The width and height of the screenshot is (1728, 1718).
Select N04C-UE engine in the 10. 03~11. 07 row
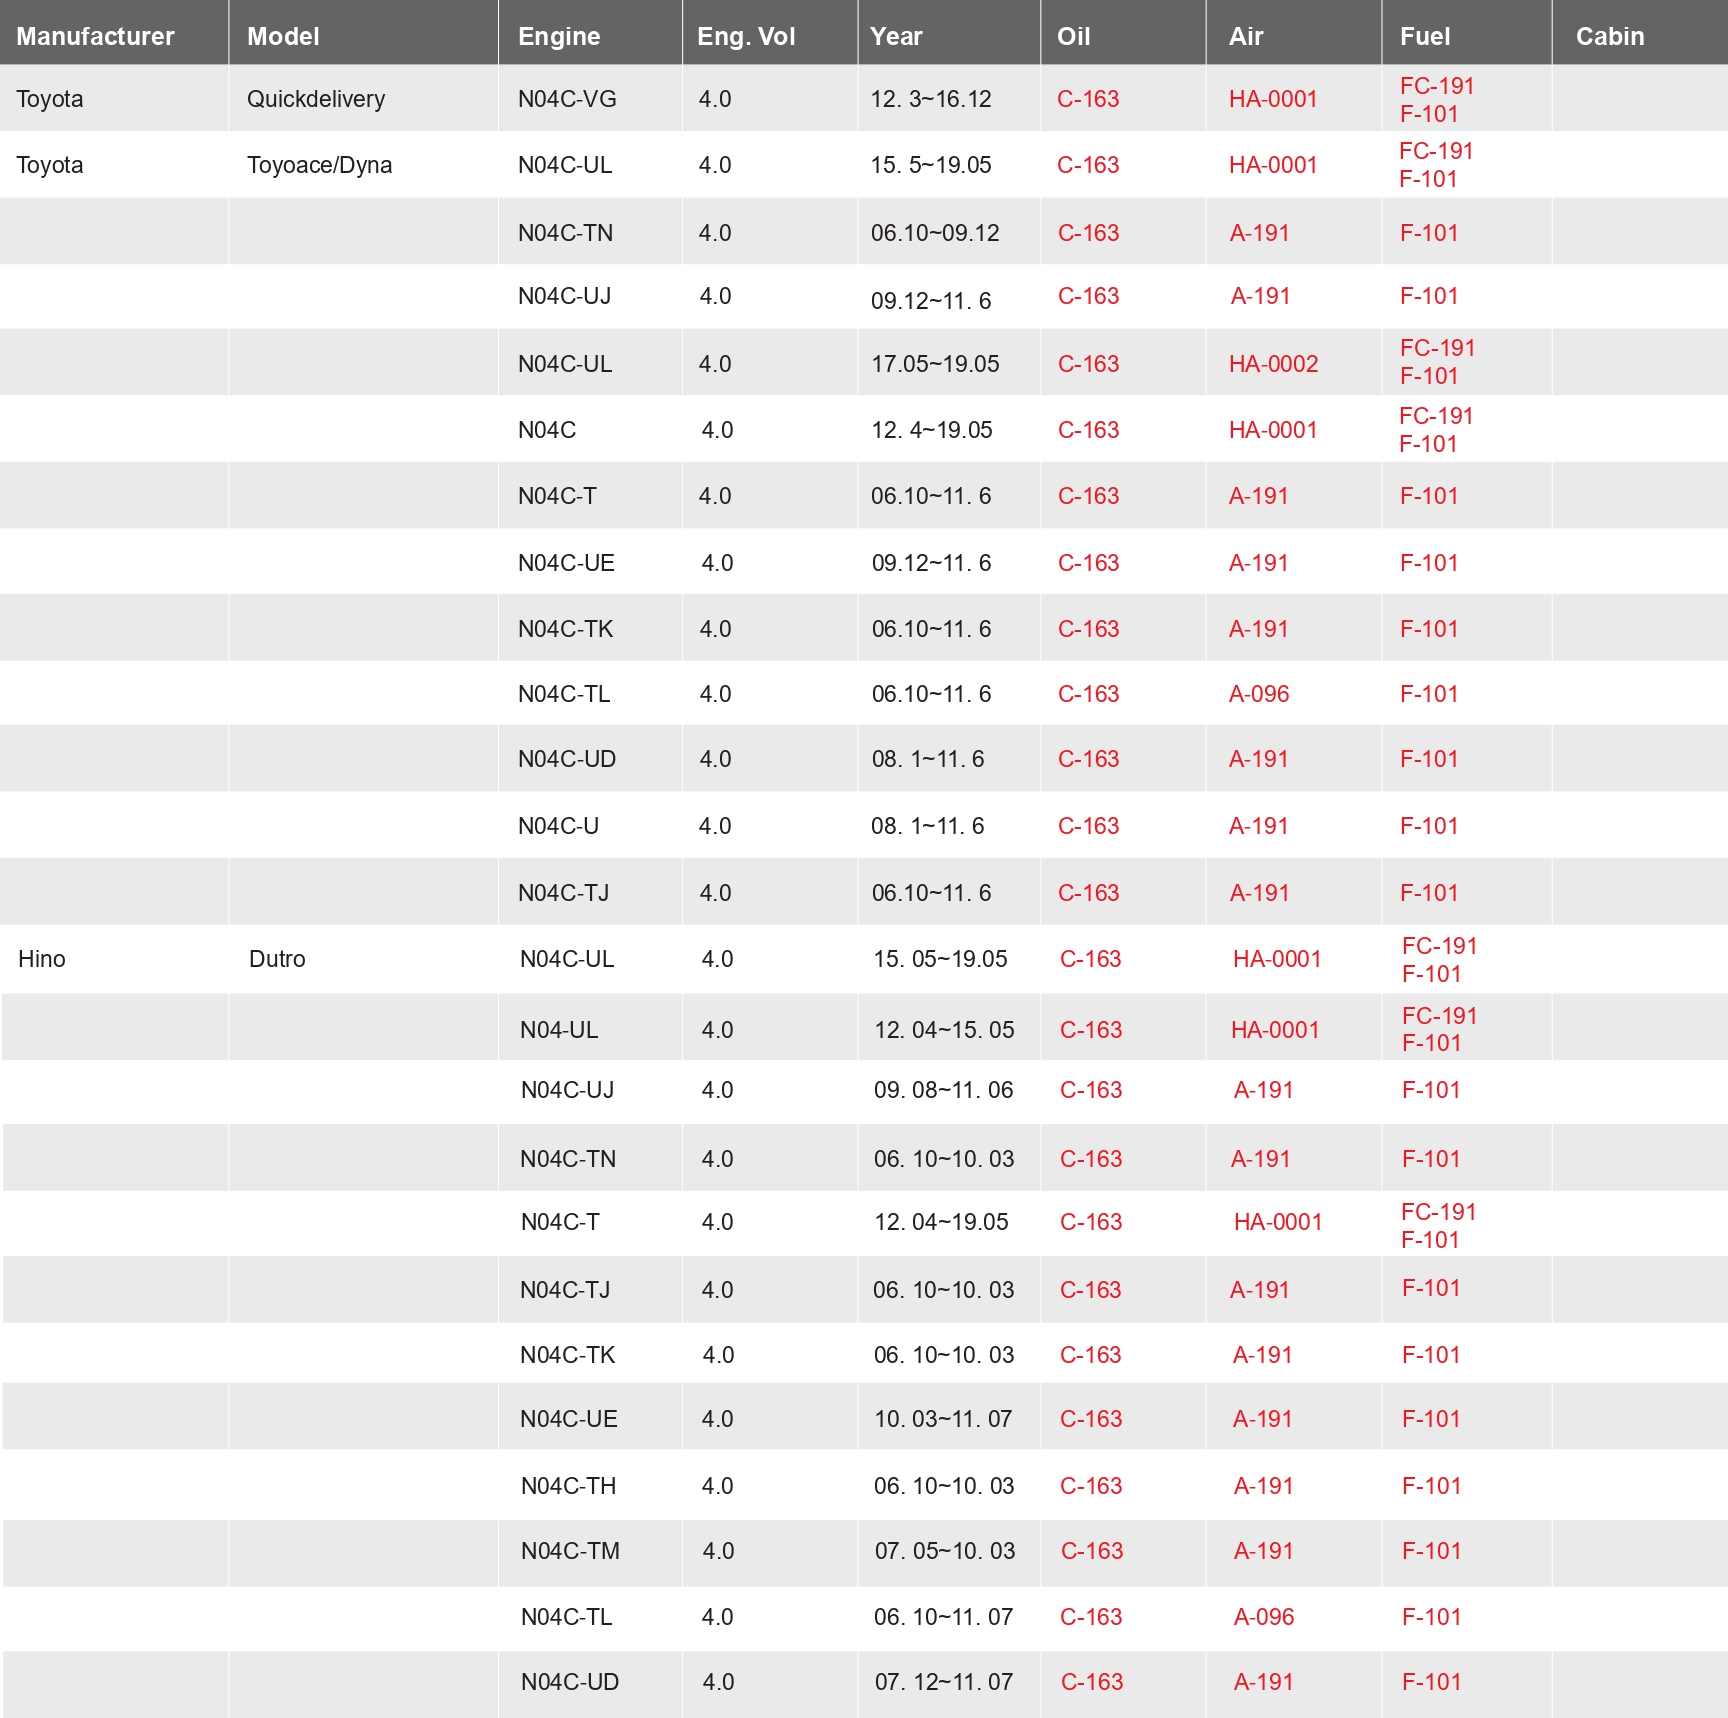(x=569, y=1419)
